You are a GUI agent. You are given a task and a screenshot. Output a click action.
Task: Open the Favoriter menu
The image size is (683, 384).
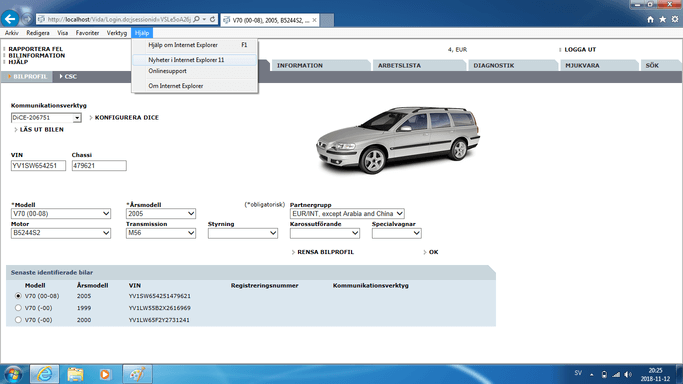[87, 33]
